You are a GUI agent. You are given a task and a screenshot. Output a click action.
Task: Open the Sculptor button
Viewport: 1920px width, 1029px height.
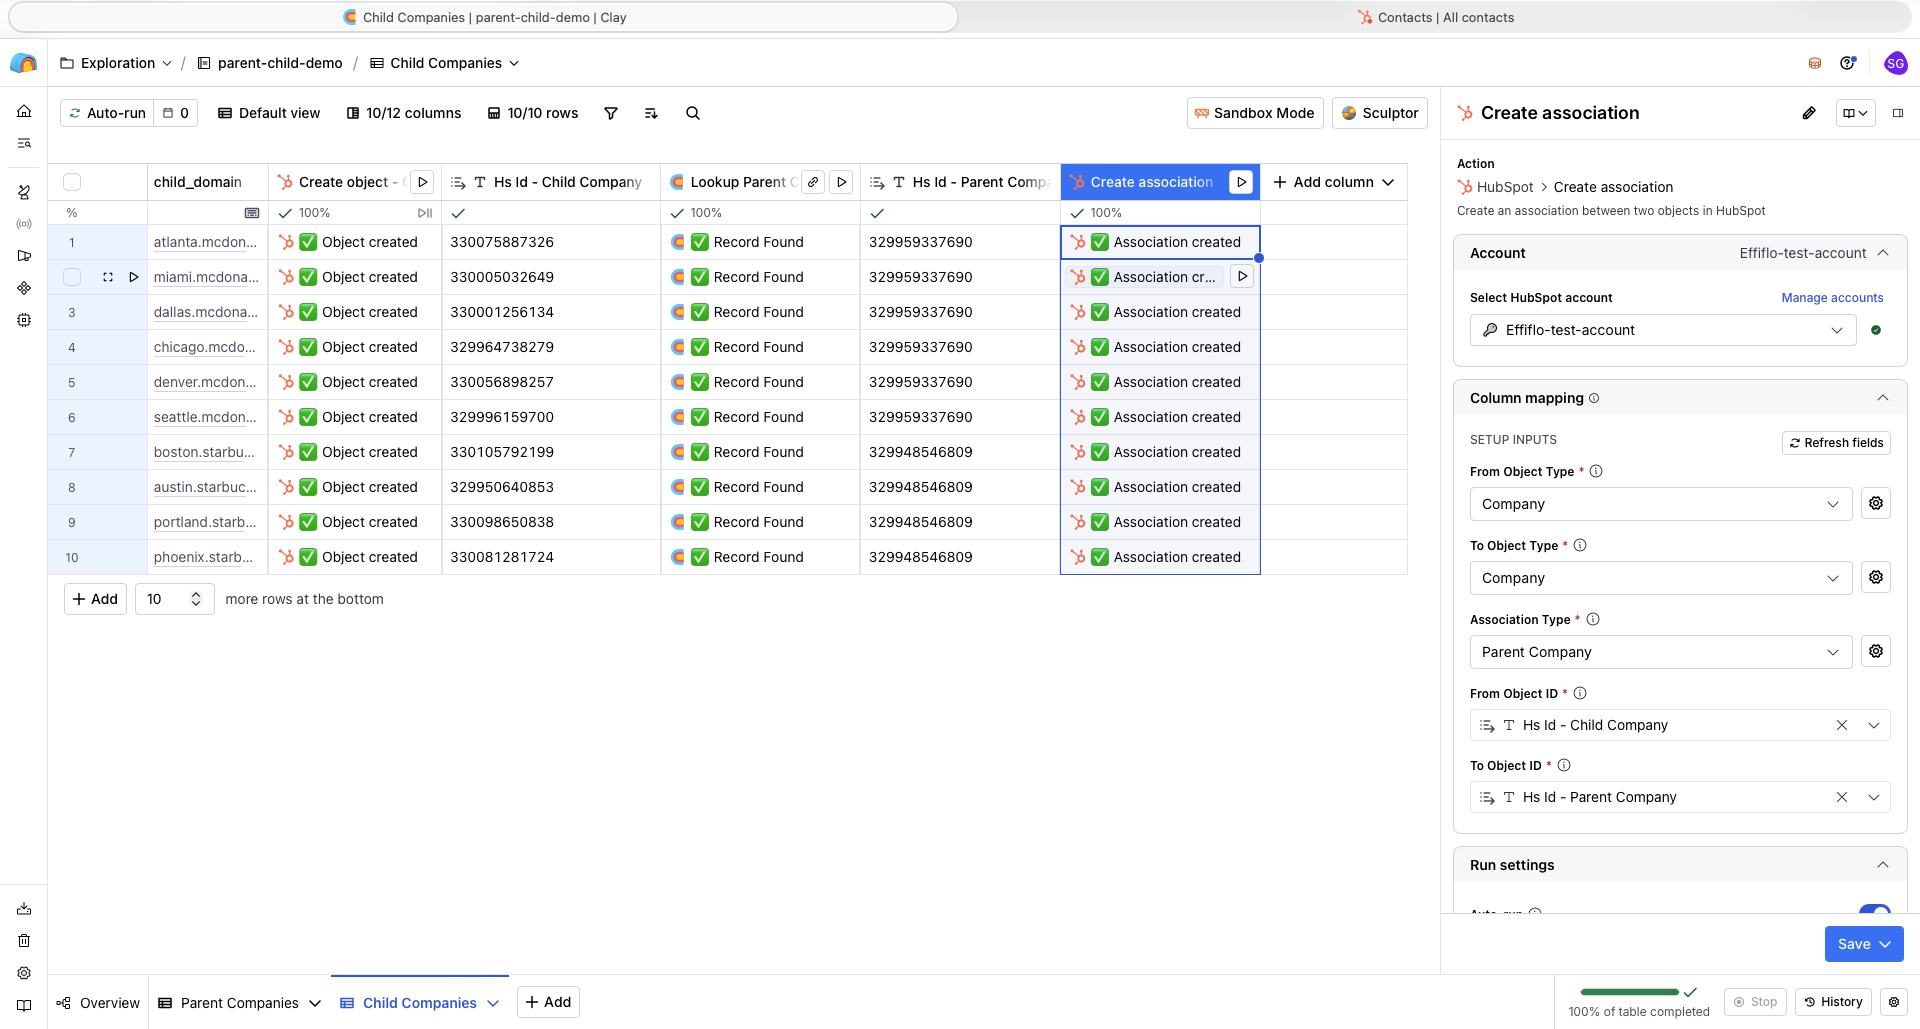[x=1380, y=113]
